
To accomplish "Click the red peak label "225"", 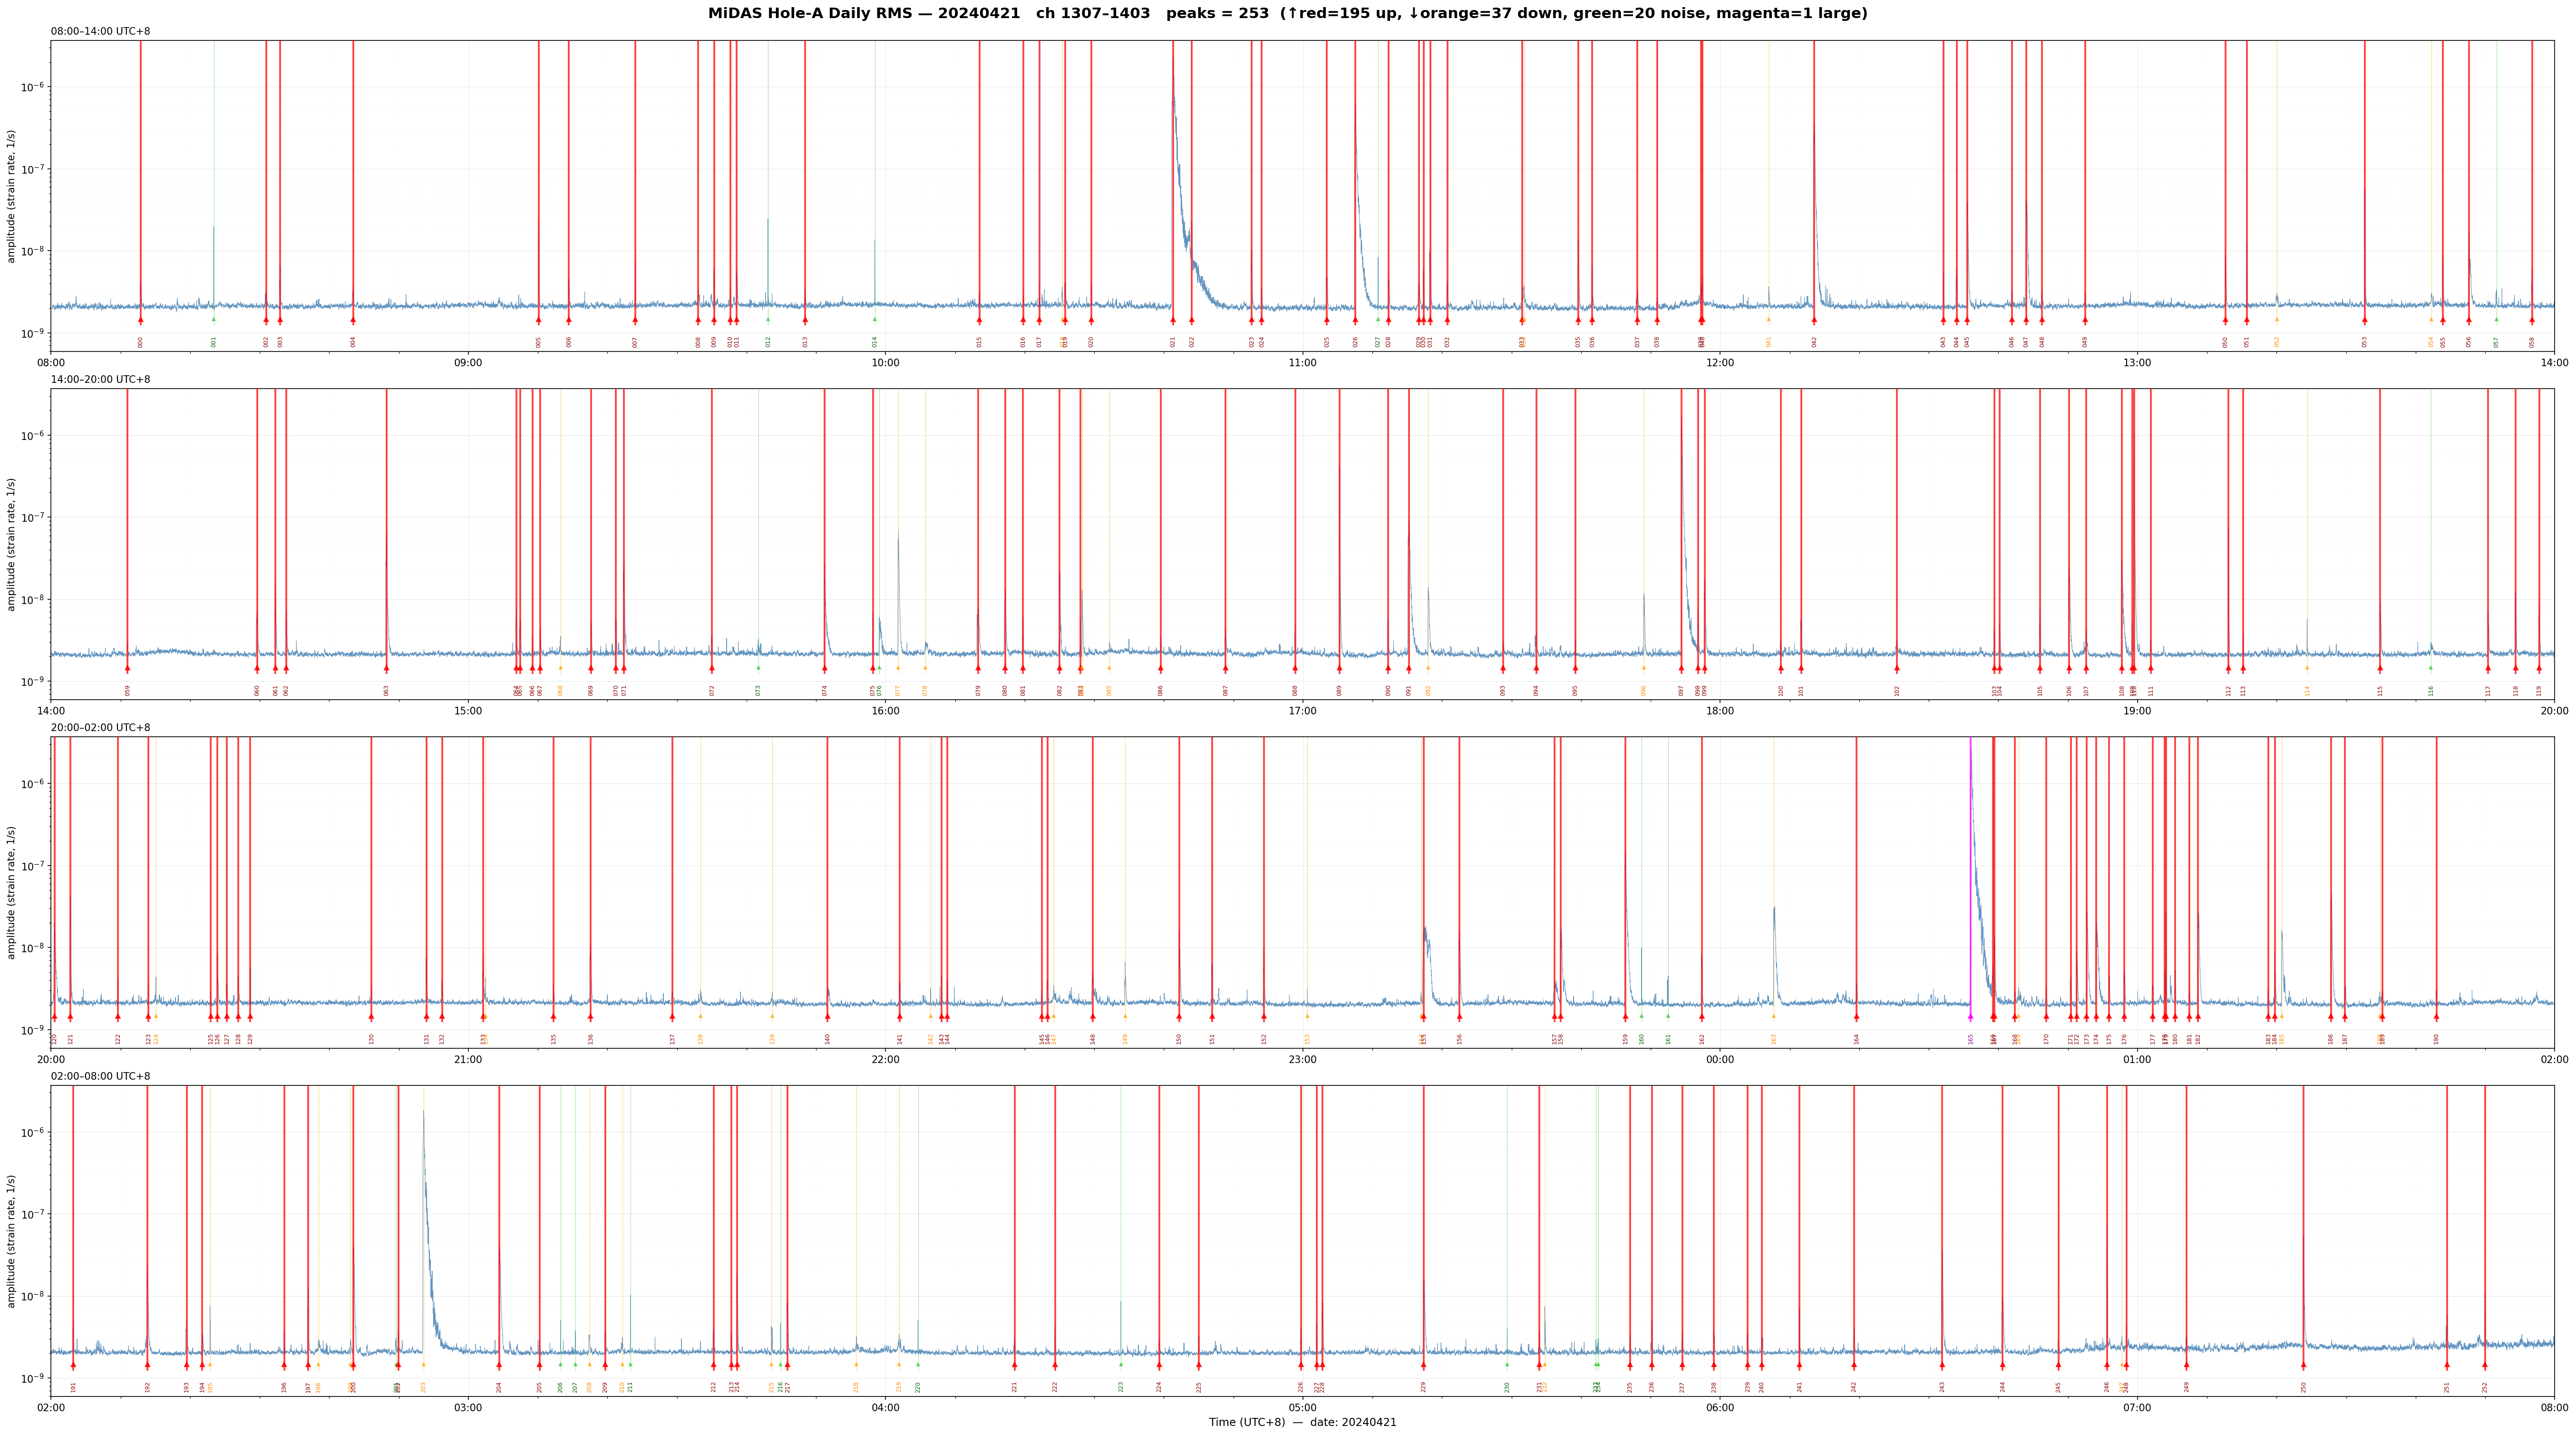I will click(1199, 1387).
